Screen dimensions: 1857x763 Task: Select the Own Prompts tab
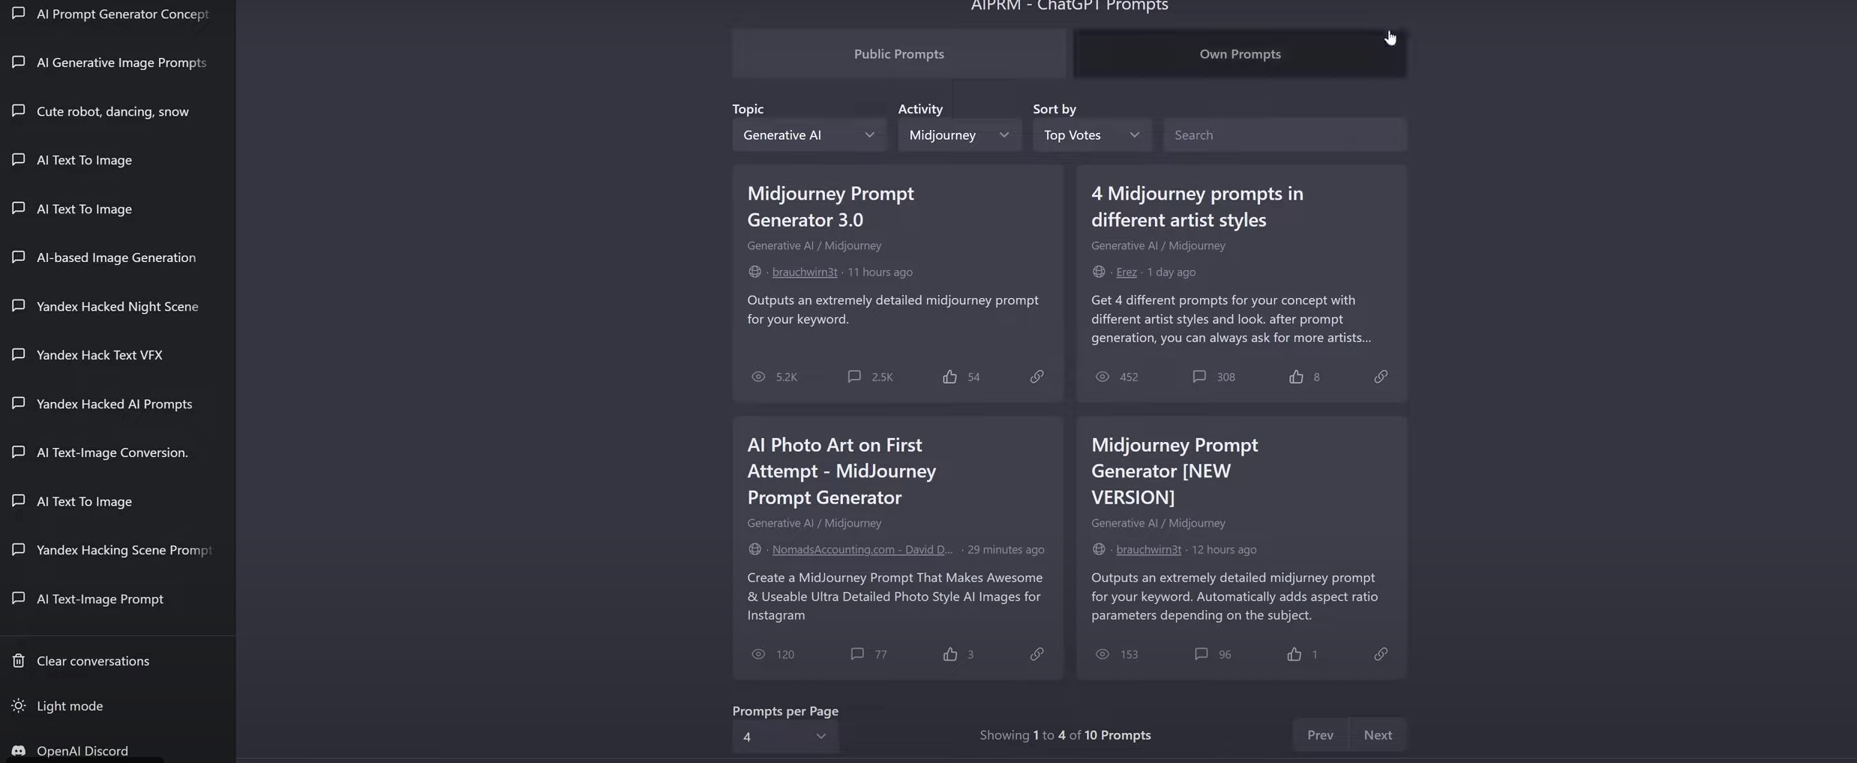click(1239, 54)
